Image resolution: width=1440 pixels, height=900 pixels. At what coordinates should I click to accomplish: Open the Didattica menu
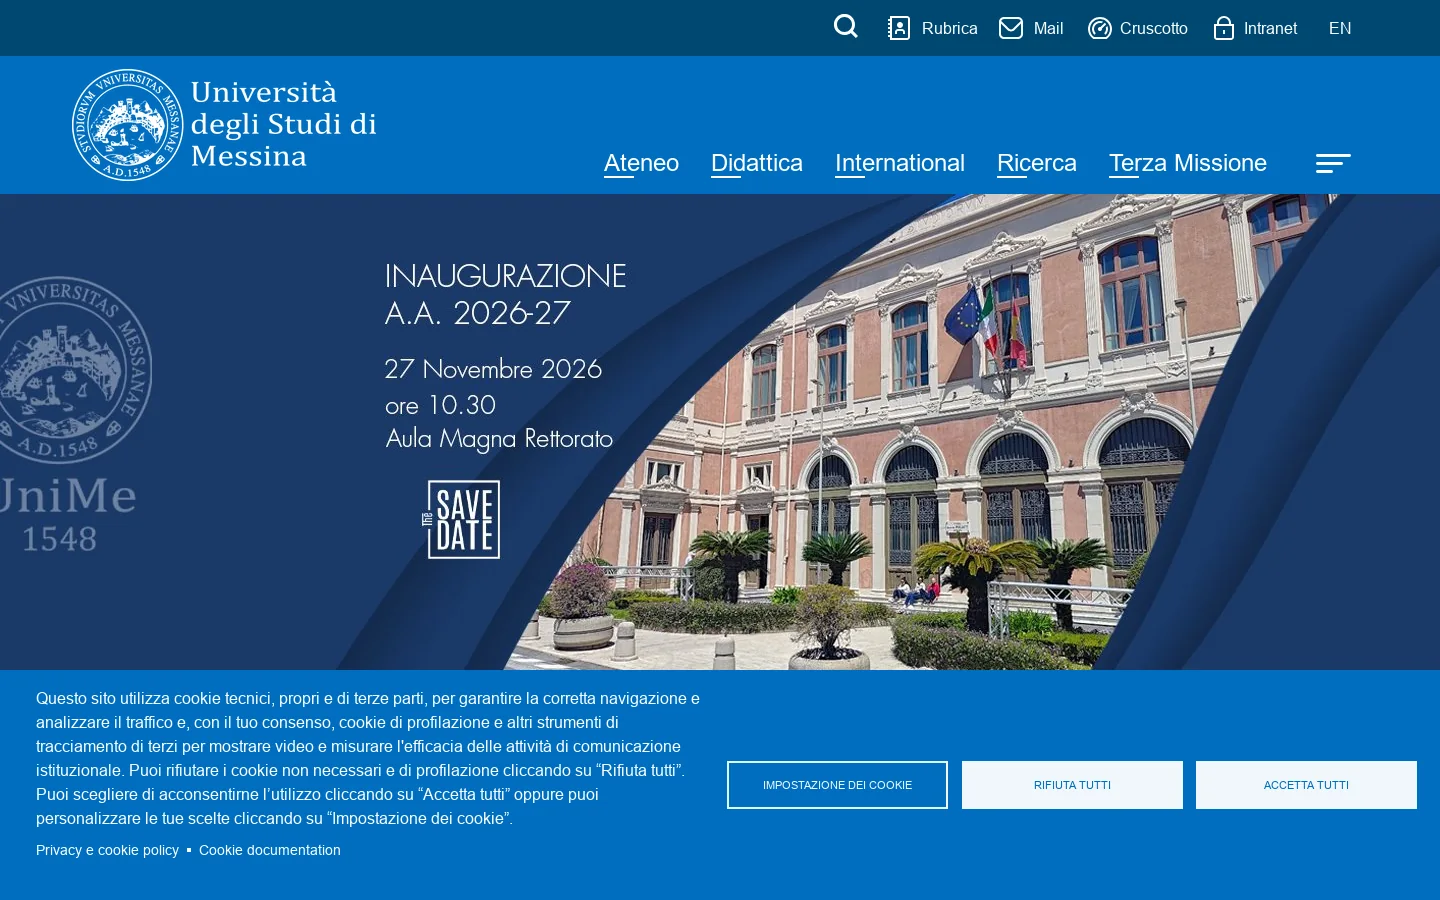coord(757,163)
